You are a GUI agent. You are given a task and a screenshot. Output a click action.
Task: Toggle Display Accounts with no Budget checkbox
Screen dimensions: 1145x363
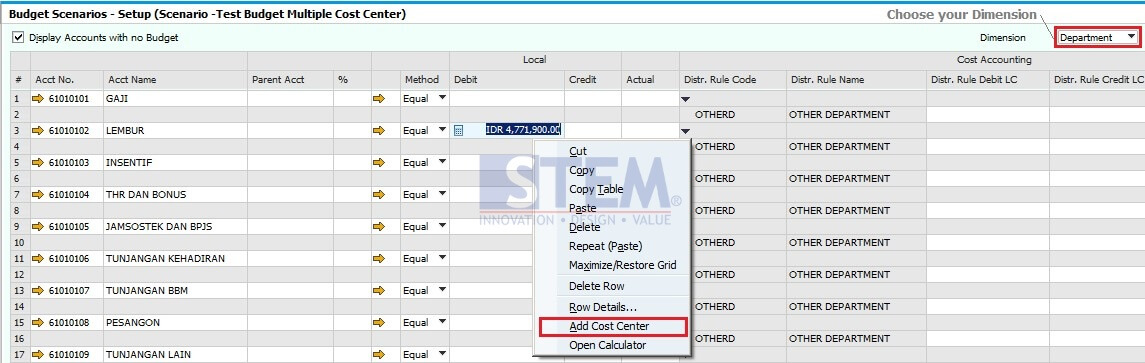pyautogui.click(x=18, y=37)
